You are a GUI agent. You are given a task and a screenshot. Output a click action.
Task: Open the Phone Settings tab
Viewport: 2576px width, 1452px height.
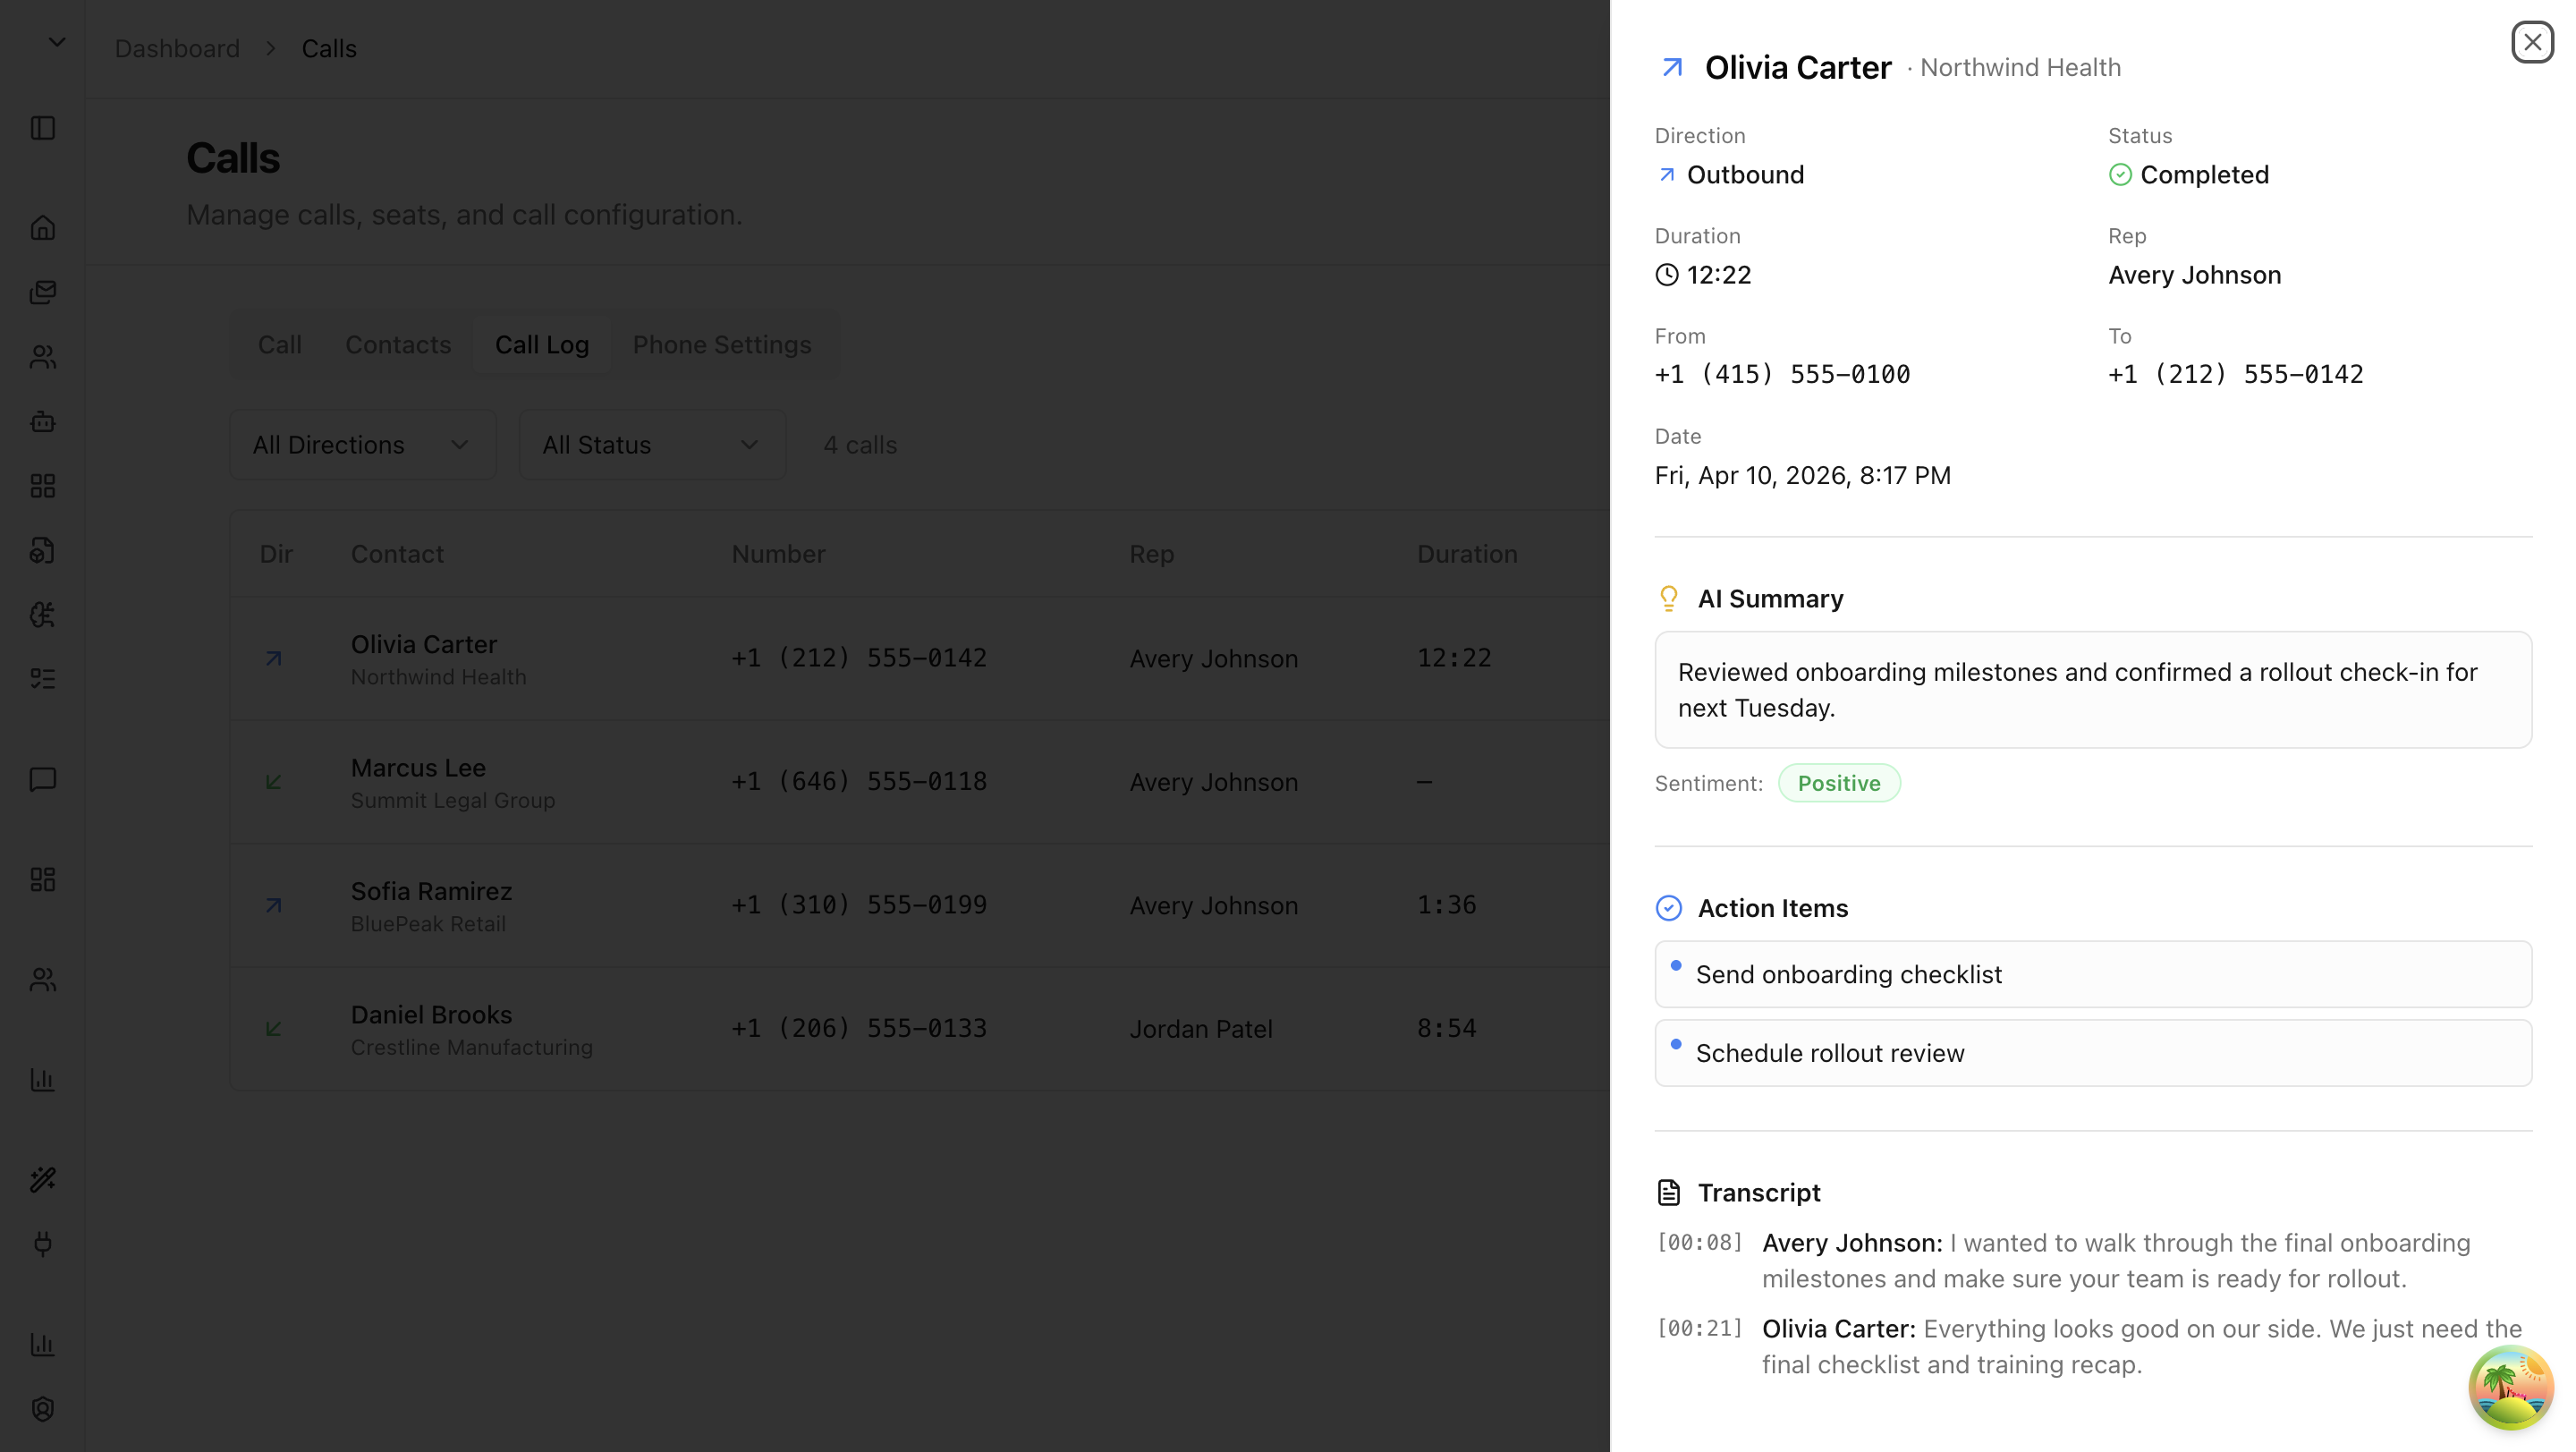721,344
